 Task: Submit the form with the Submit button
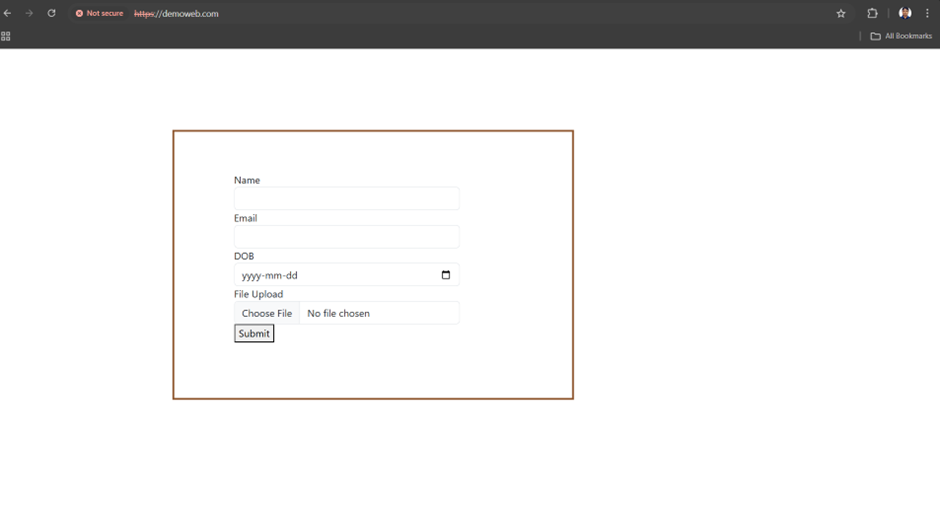click(254, 333)
